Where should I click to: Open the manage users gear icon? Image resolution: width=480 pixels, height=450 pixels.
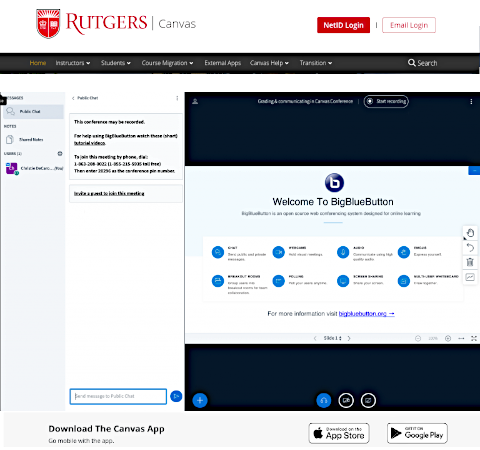click(60, 153)
